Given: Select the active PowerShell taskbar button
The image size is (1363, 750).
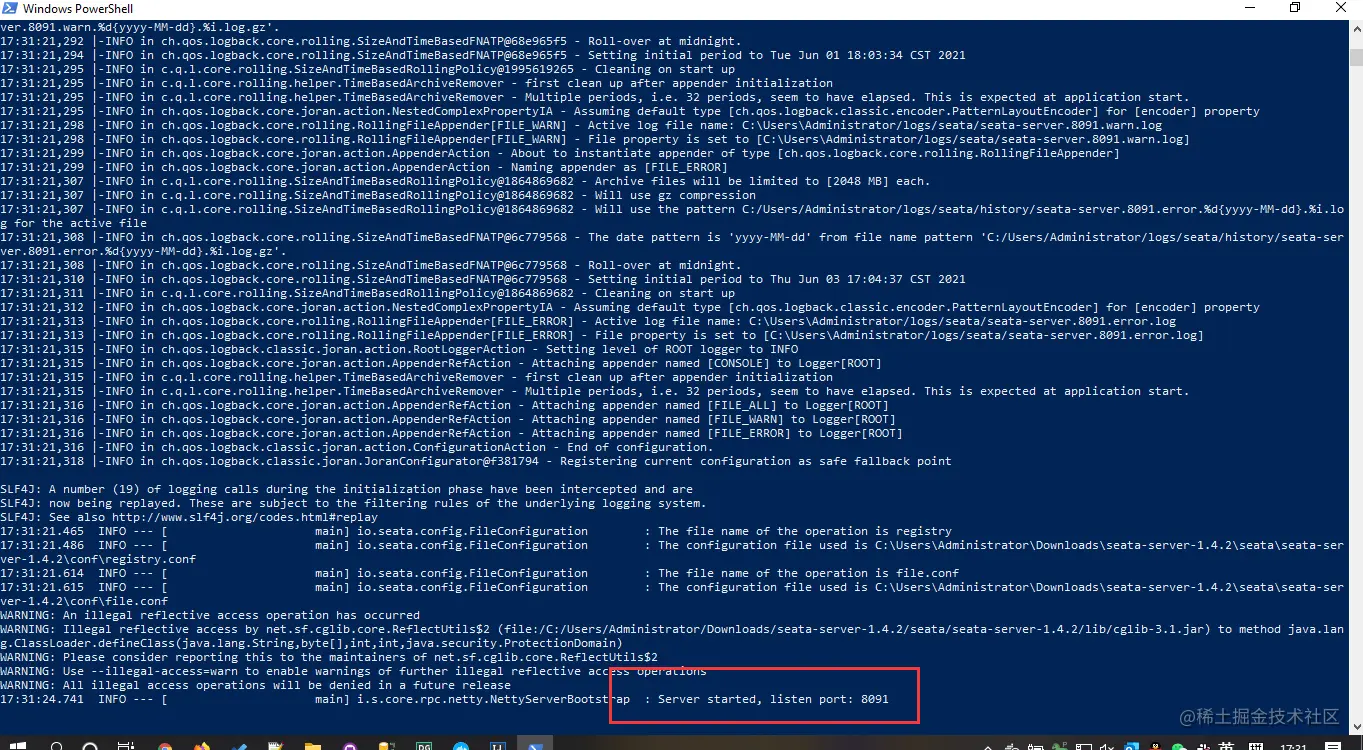Looking at the screenshot, I should (535, 744).
